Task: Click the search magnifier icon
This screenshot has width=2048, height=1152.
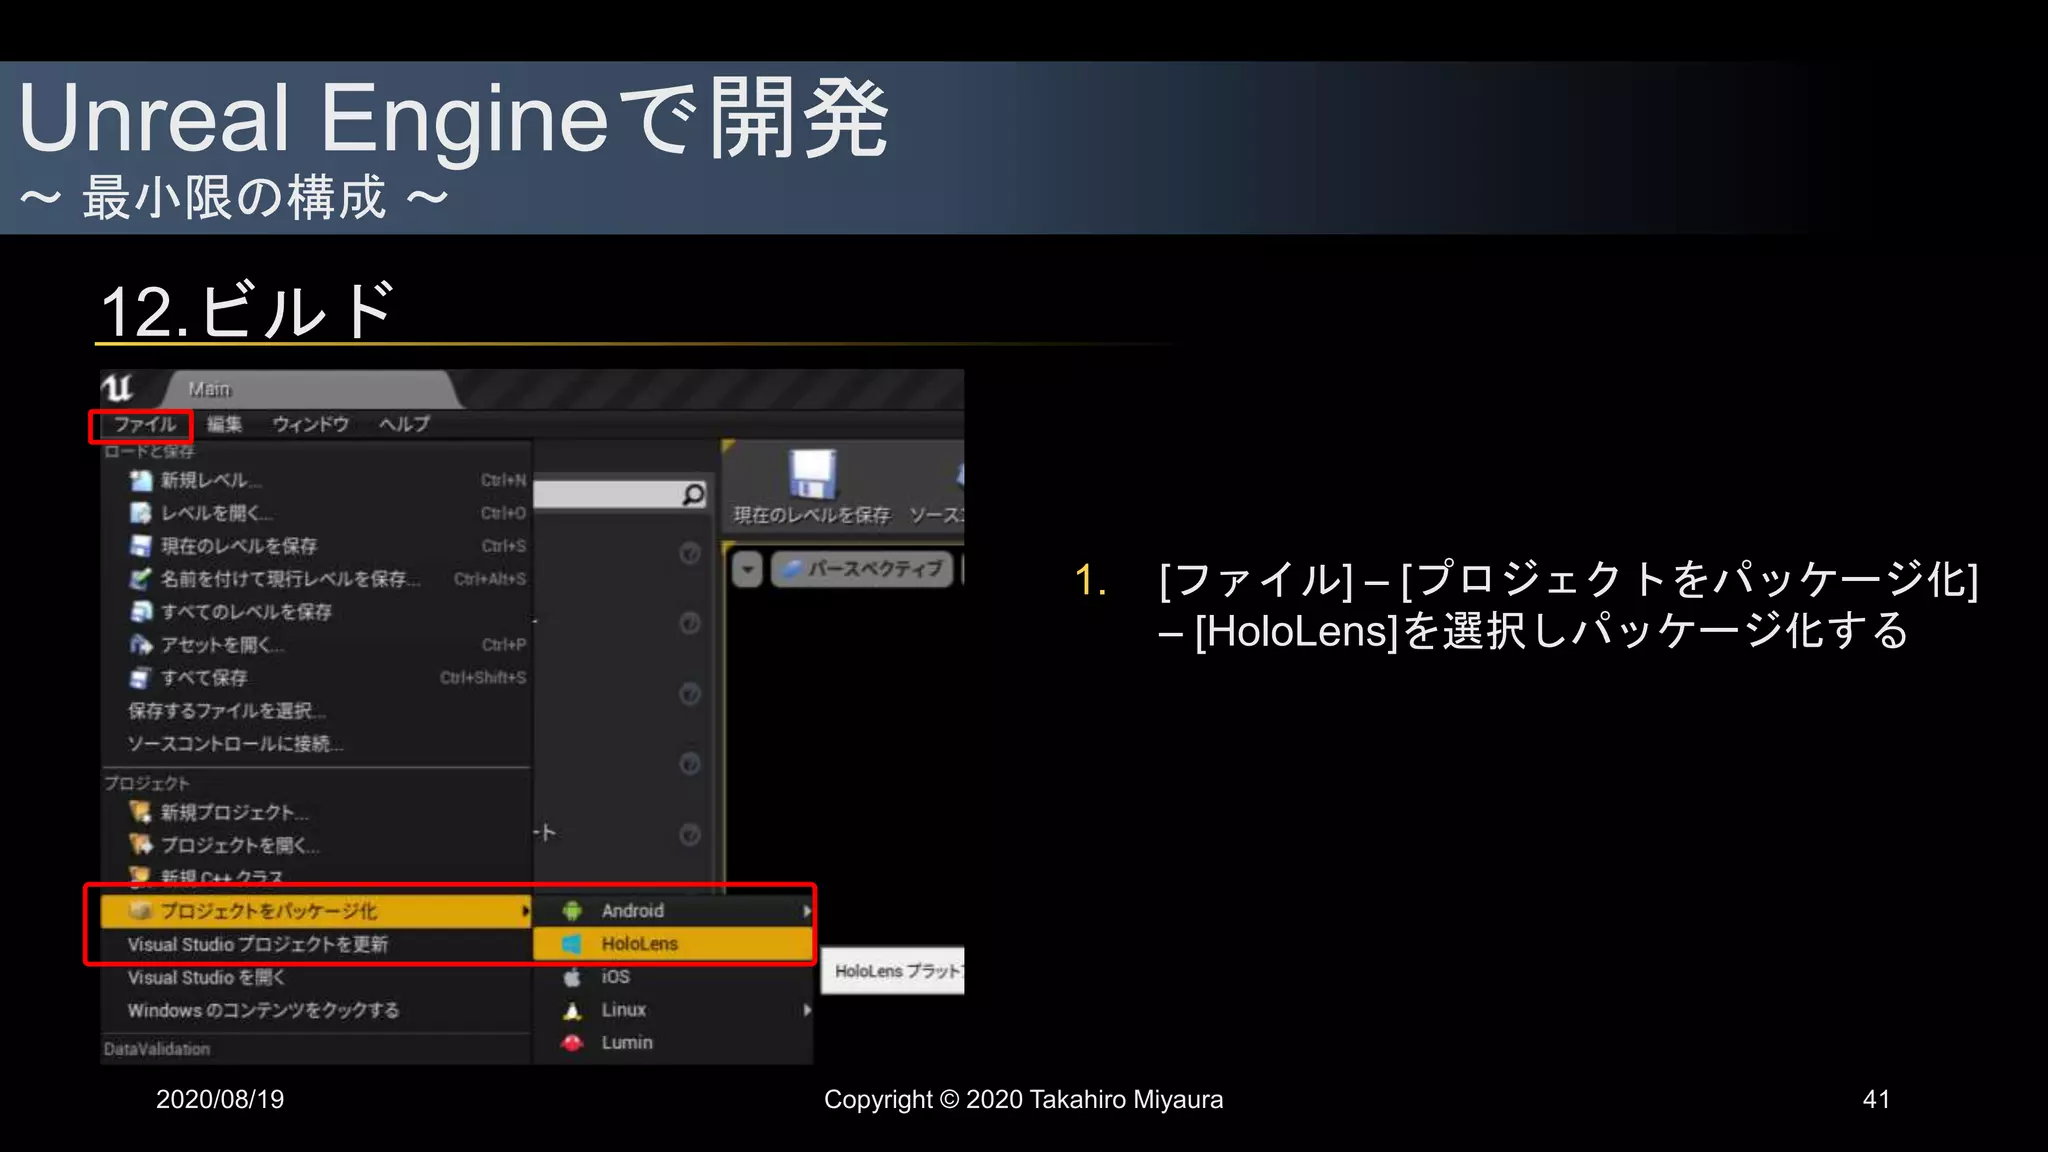Action: [x=693, y=494]
